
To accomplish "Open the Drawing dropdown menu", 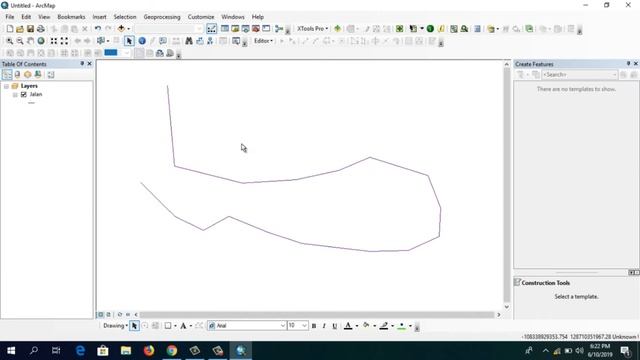I will click(116, 326).
